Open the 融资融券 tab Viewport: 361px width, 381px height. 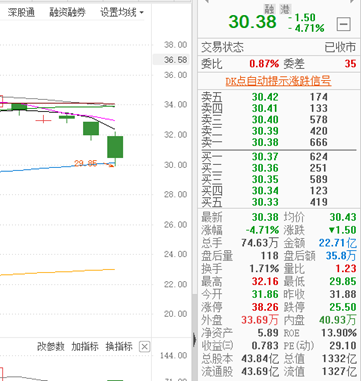(67, 13)
